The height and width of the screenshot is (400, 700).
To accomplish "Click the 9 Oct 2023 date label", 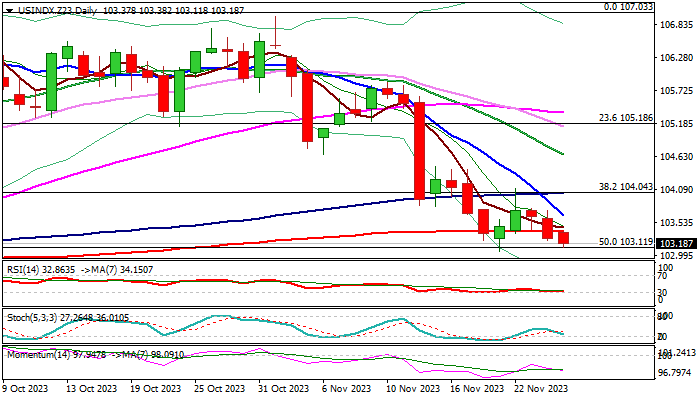I will click(26, 390).
